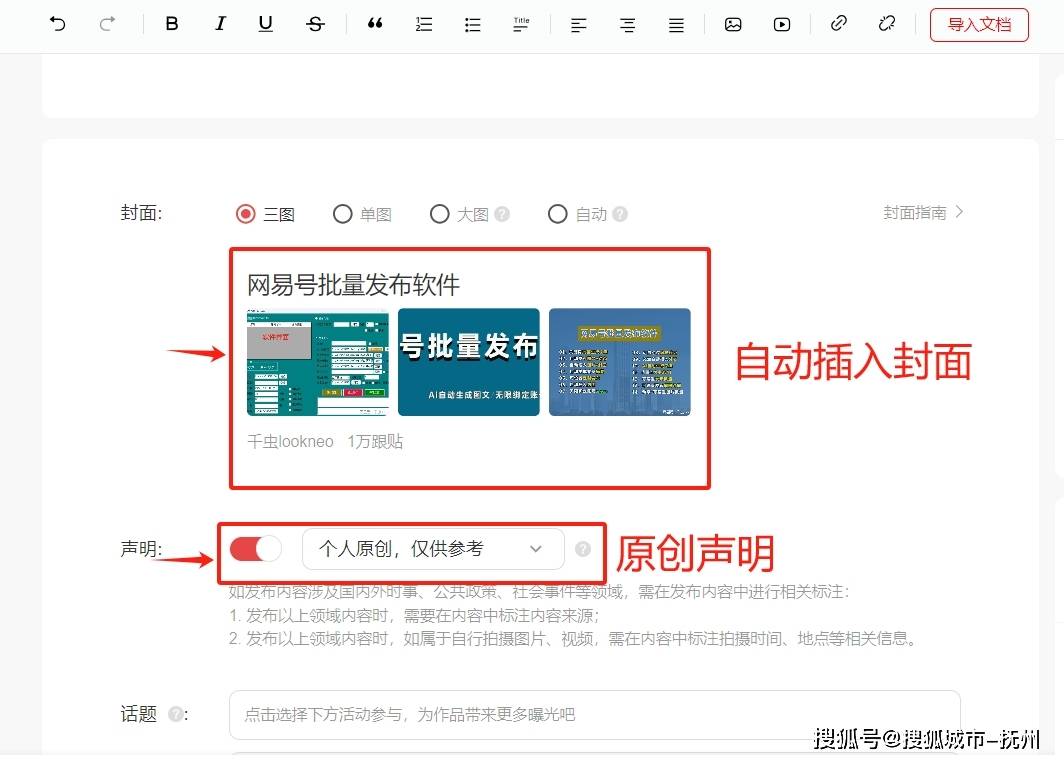Toggle italic formatting
The width and height of the screenshot is (1064, 762).
click(220, 24)
